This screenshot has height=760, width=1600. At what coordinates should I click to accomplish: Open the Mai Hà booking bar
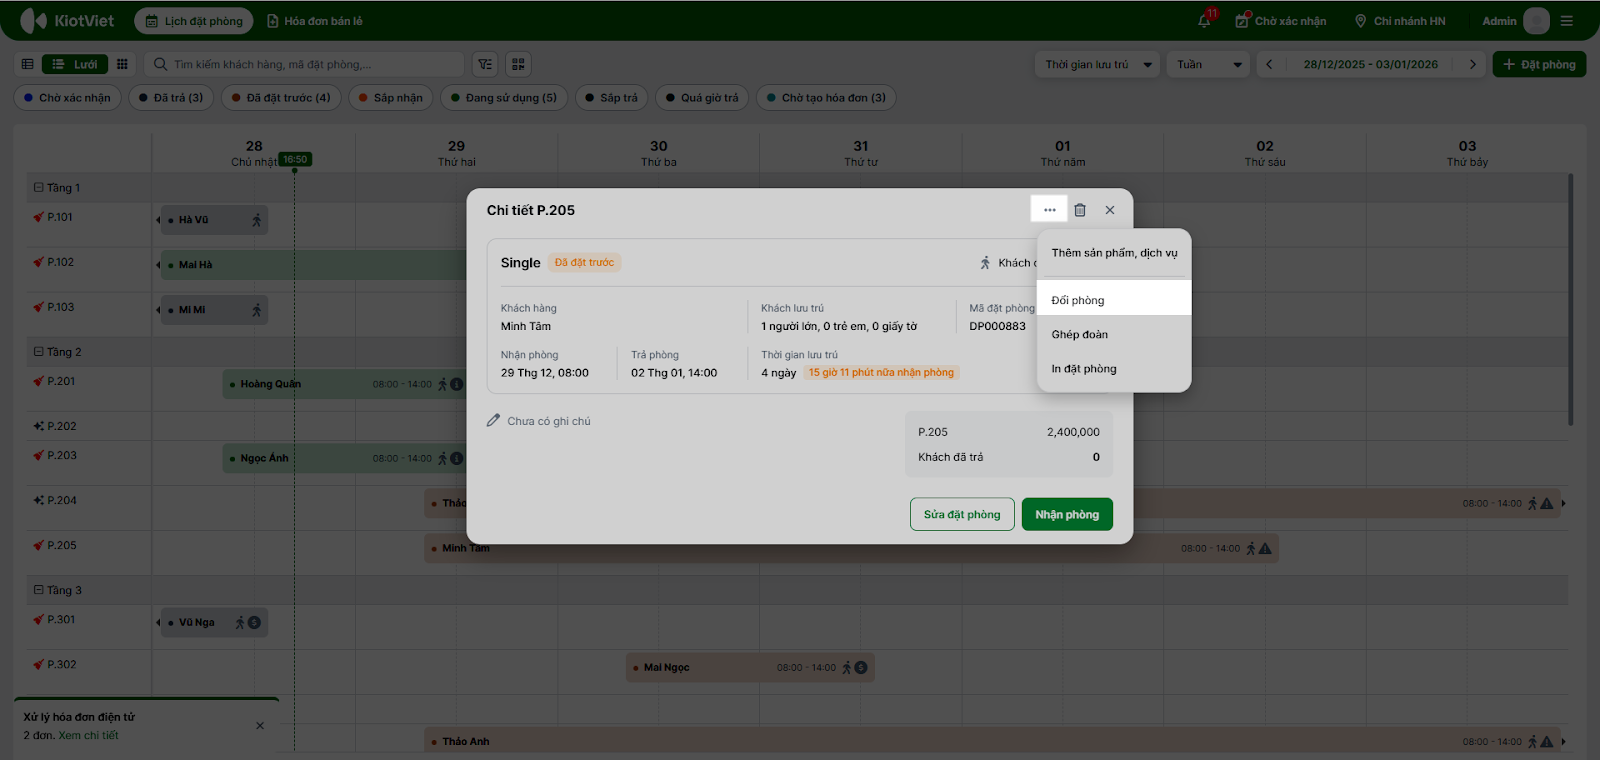coord(312,265)
